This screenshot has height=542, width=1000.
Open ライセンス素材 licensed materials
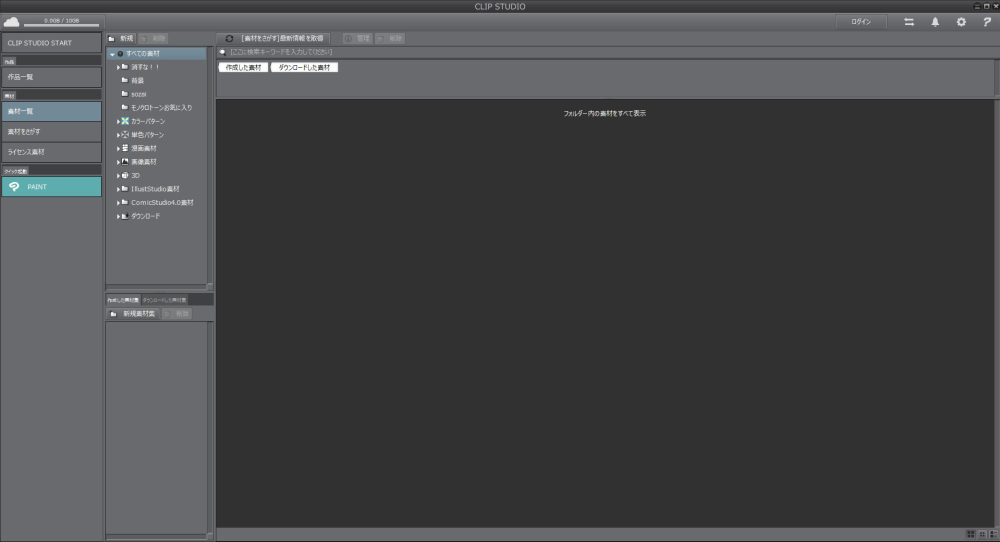[x=51, y=152]
